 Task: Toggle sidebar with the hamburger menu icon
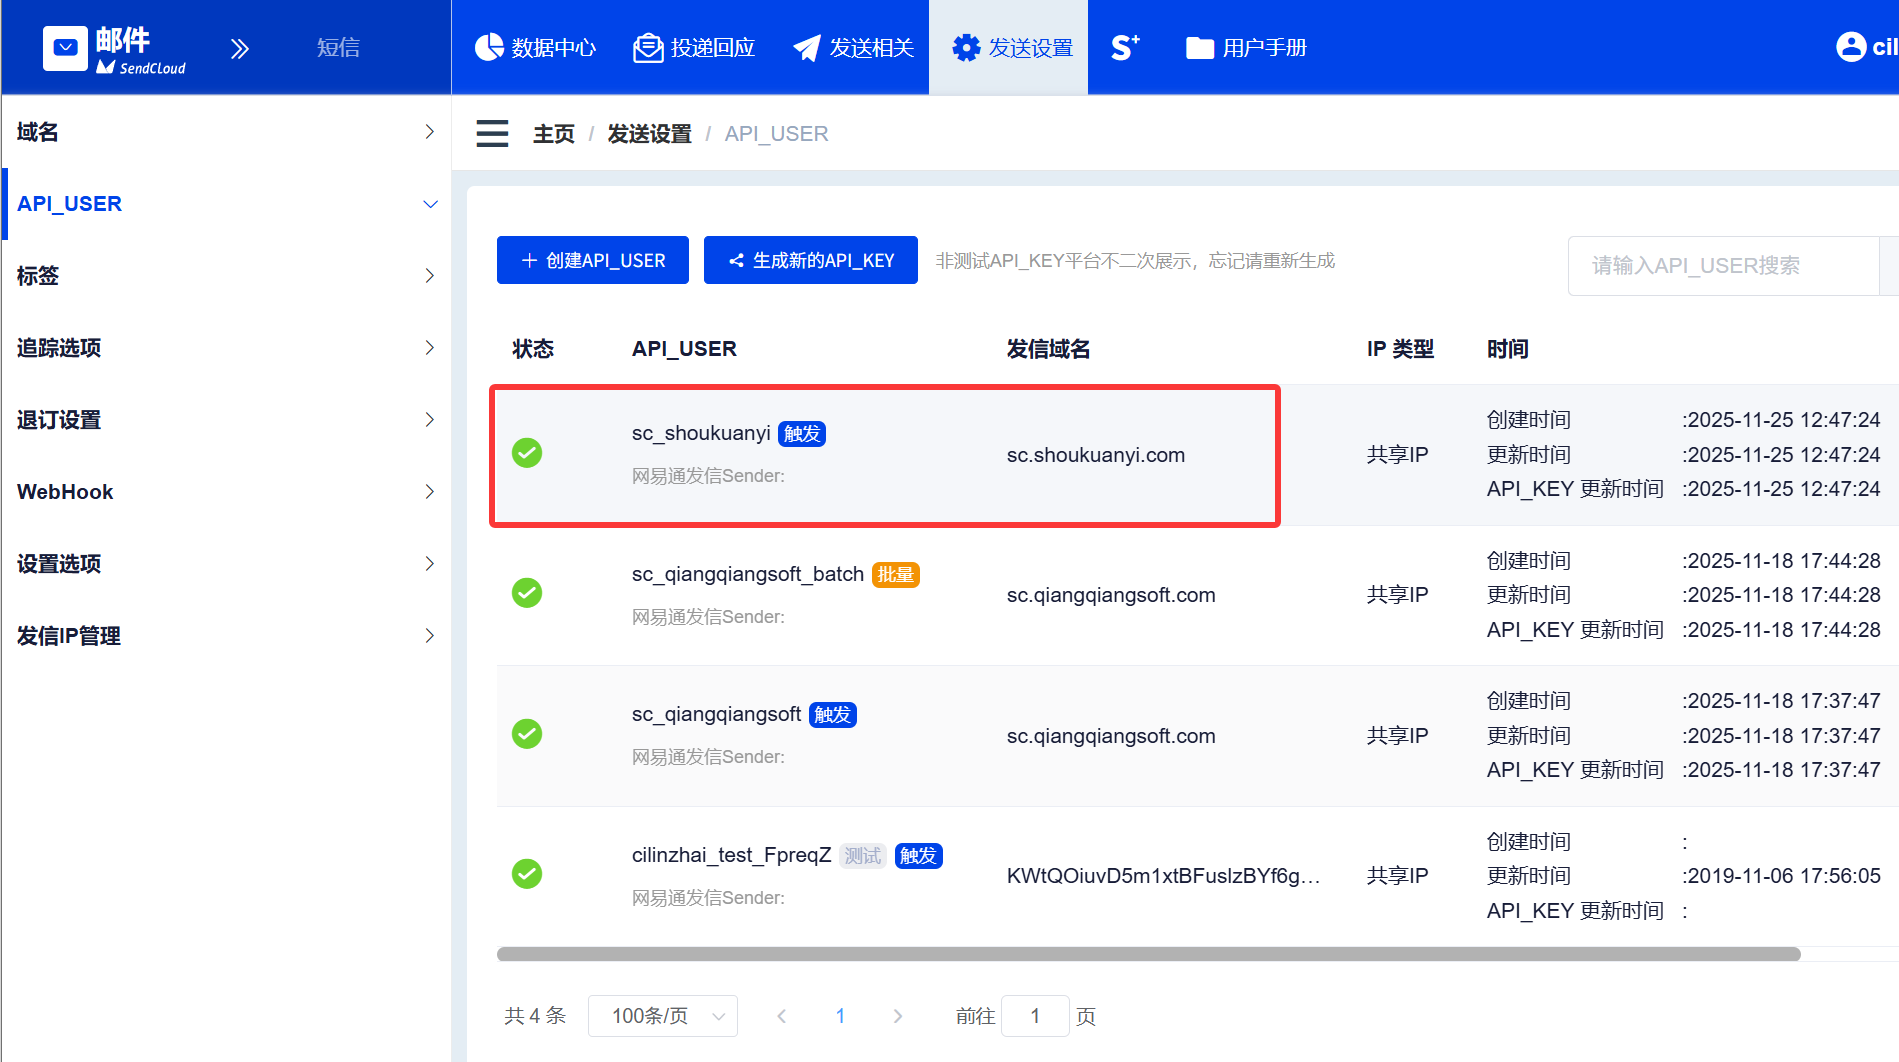492,134
